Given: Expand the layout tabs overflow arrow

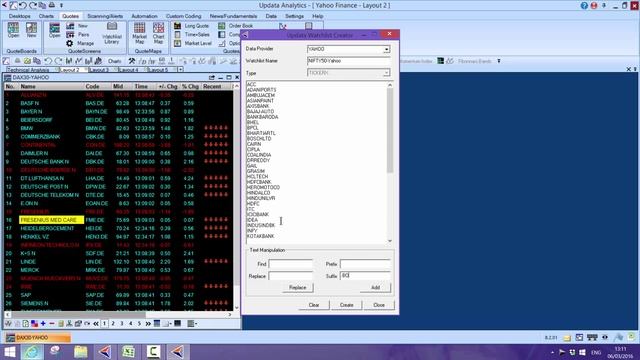Looking at the screenshot, I should (180, 70).
